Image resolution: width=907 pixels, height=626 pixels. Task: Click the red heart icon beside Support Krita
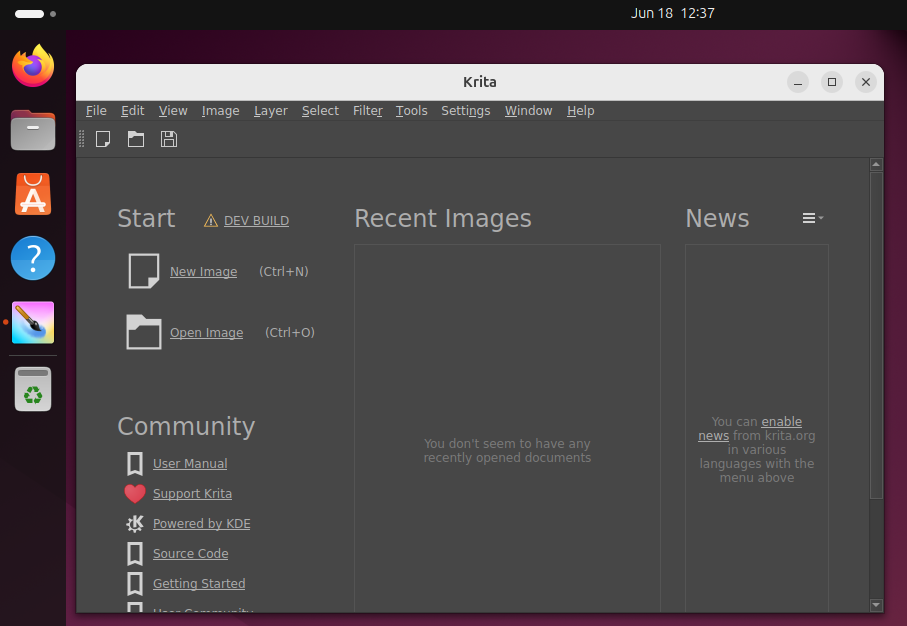tap(135, 494)
